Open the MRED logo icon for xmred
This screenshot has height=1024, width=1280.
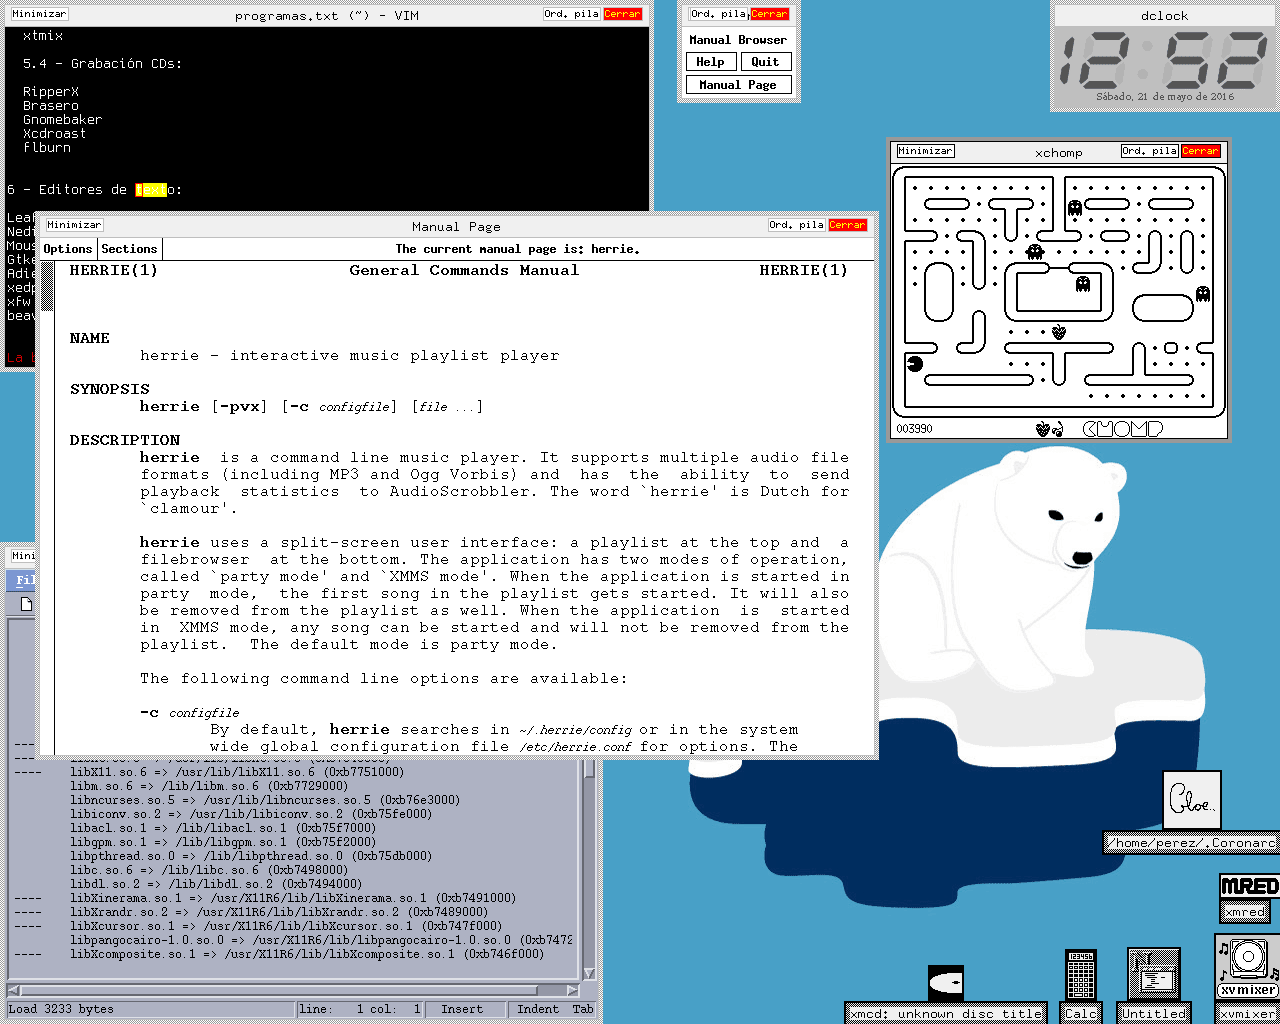coord(1249,886)
